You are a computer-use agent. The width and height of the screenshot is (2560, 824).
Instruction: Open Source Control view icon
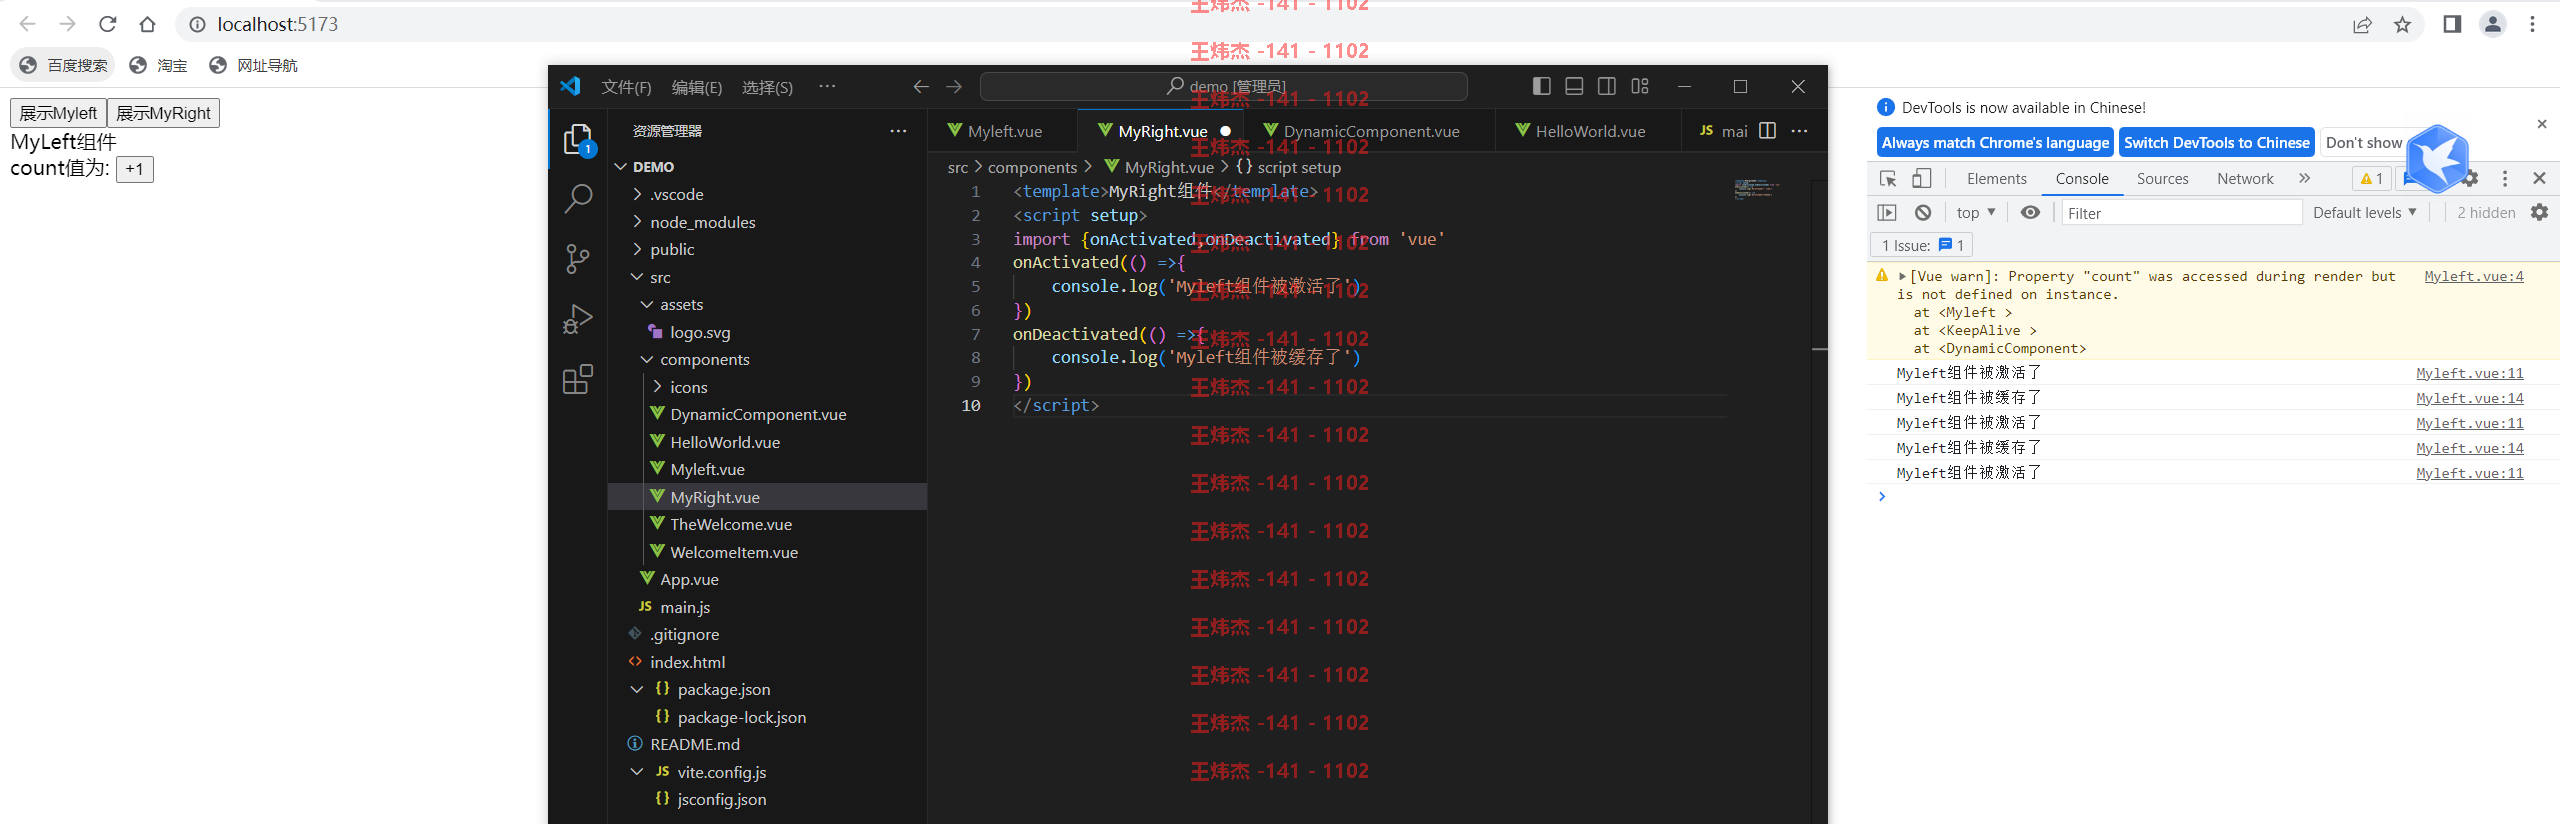point(578,259)
